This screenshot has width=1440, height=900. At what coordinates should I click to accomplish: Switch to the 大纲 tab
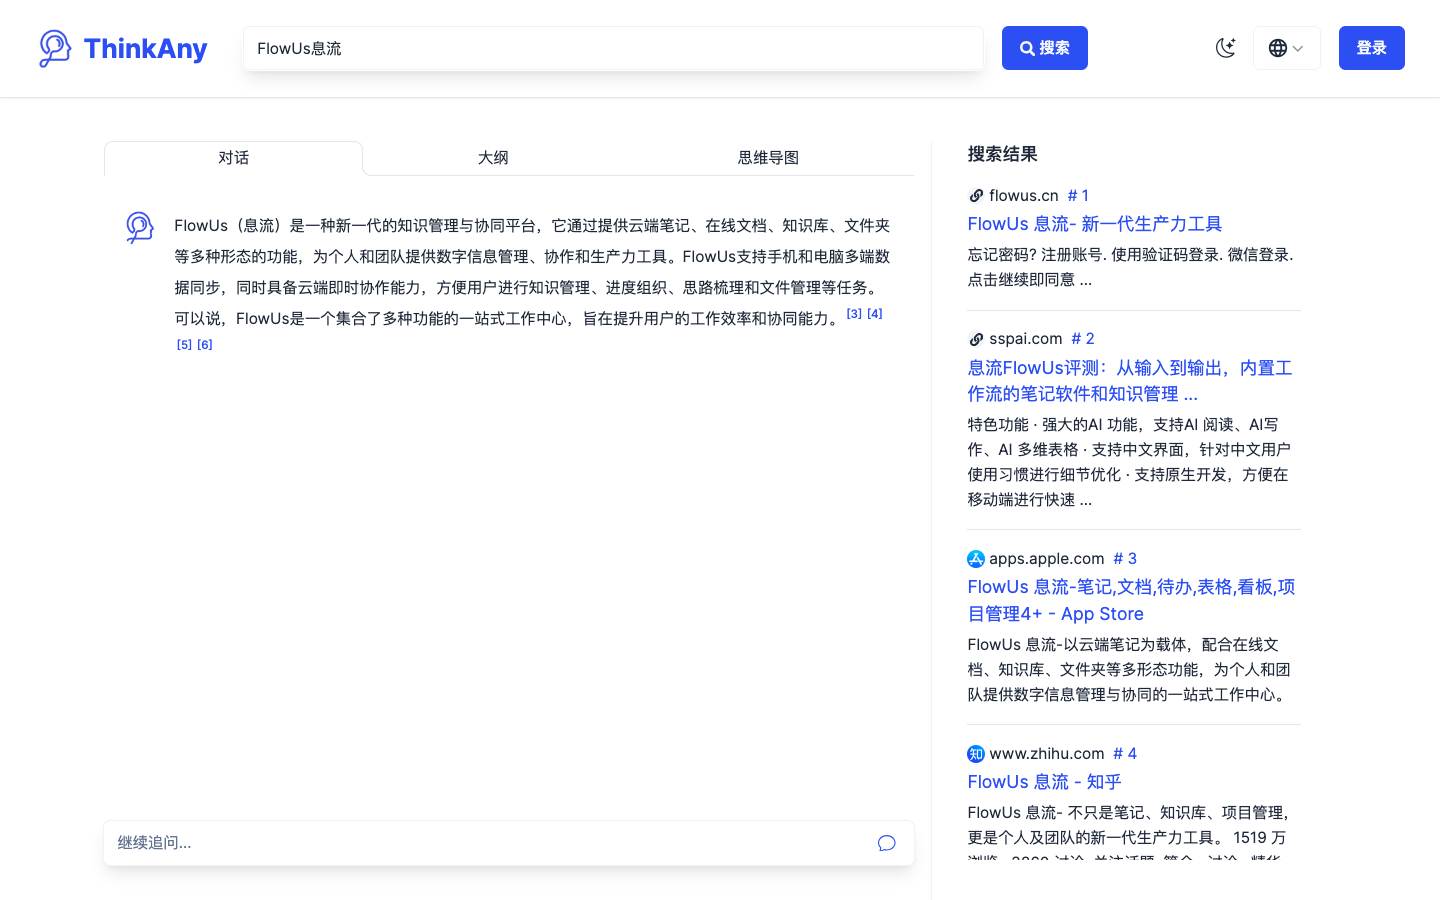coord(493,157)
